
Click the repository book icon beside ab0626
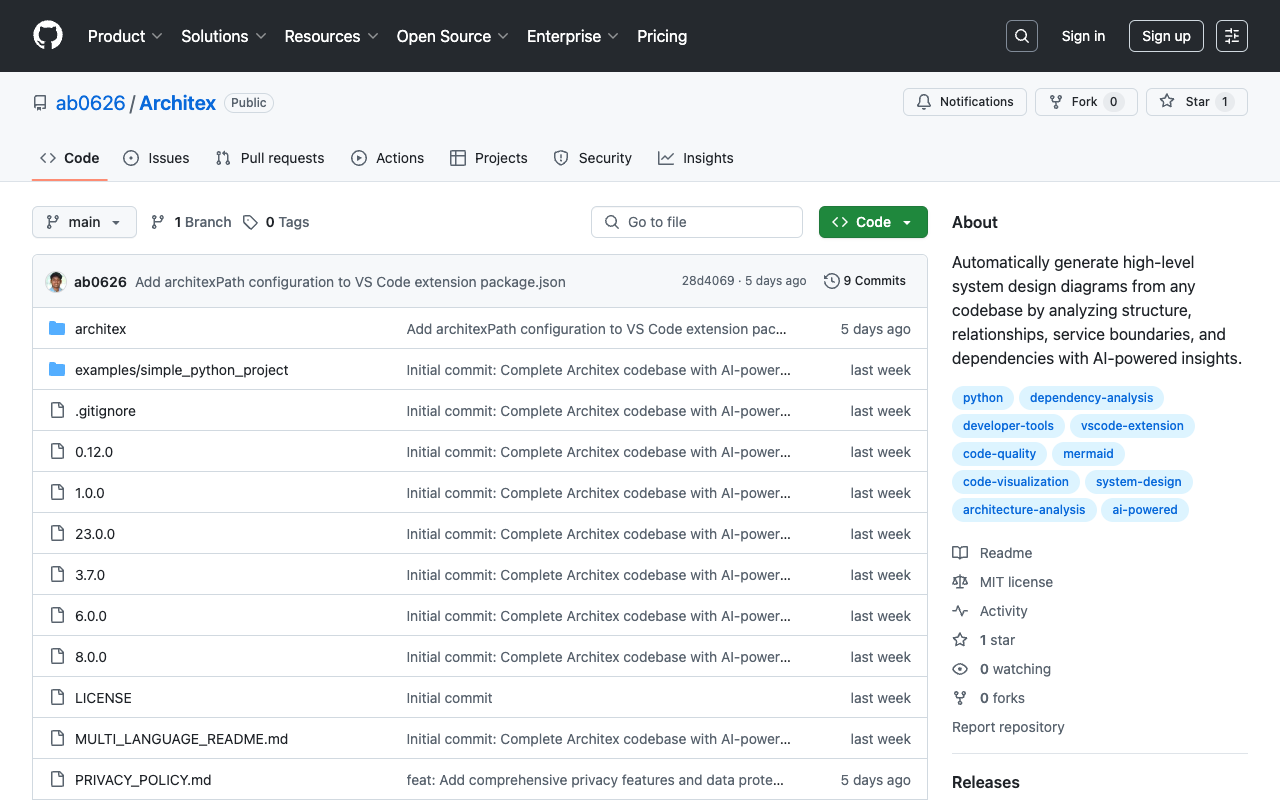(x=39, y=102)
